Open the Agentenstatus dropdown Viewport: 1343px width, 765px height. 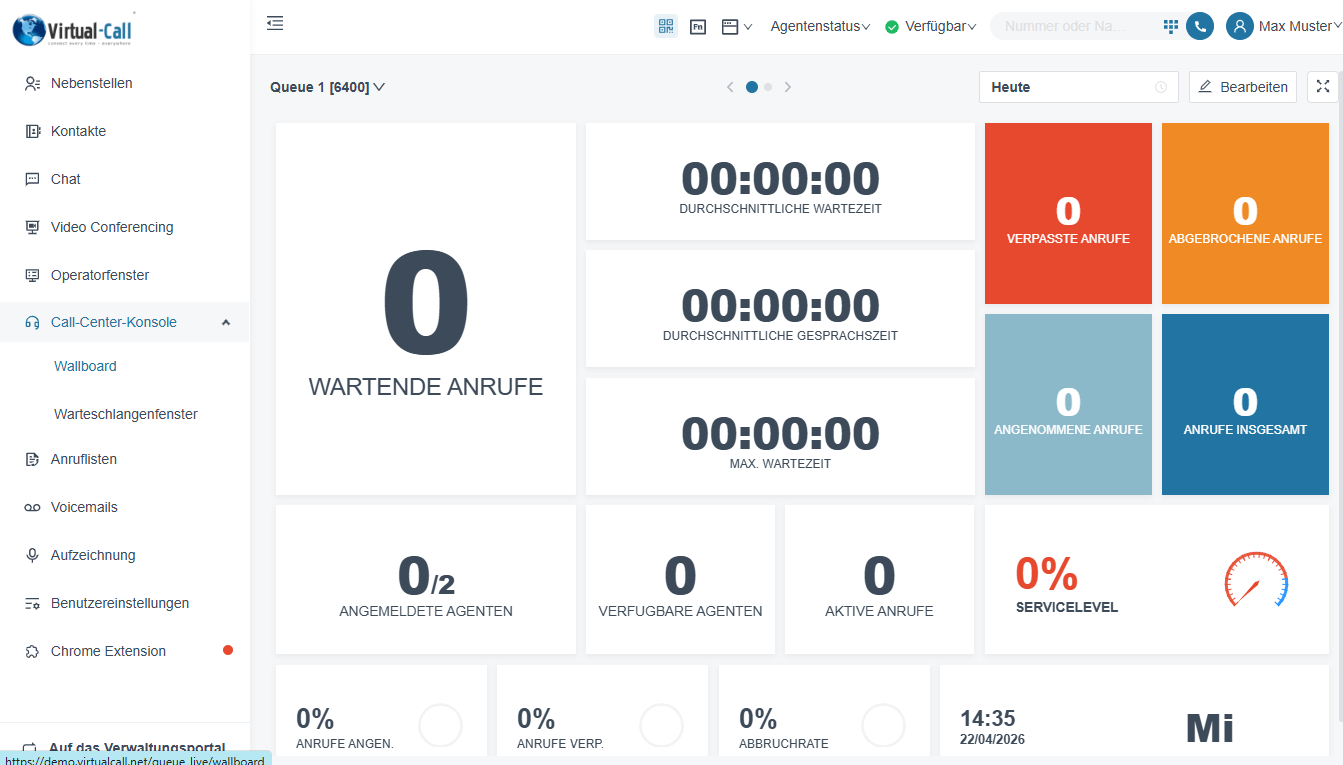[820, 27]
